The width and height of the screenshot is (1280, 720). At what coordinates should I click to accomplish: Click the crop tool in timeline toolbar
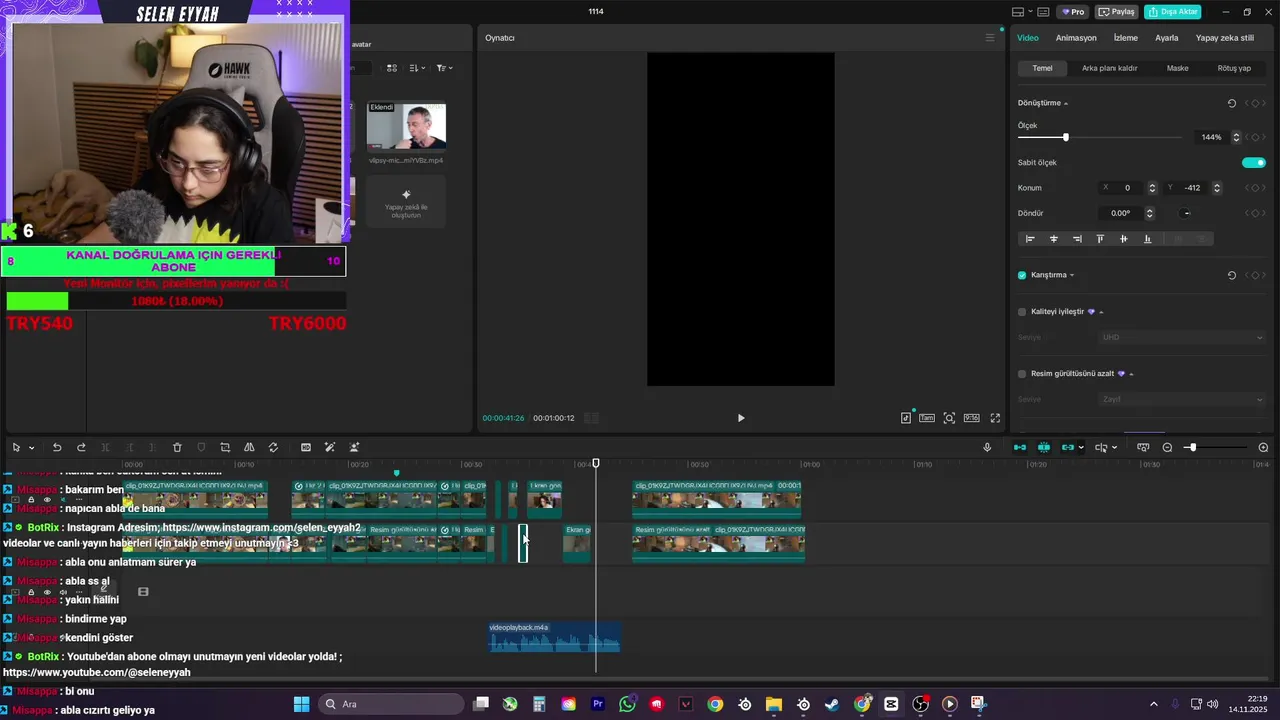point(225,447)
